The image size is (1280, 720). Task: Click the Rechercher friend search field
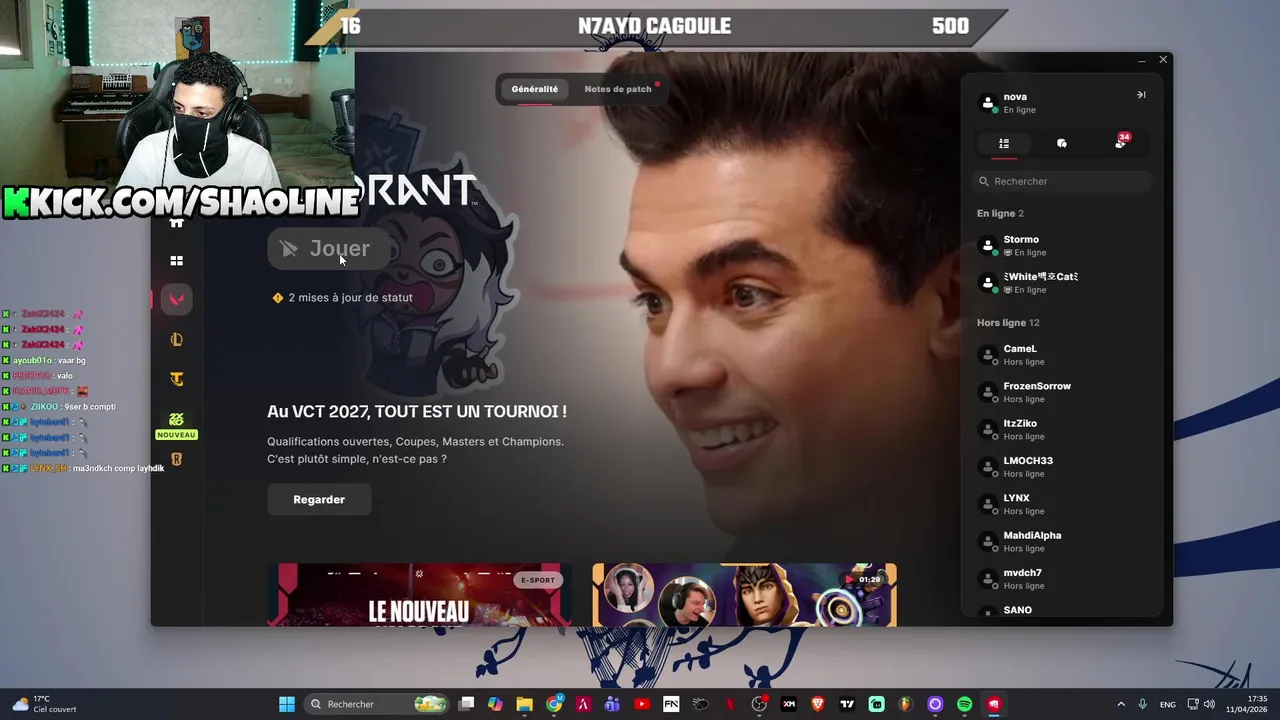click(x=1062, y=181)
